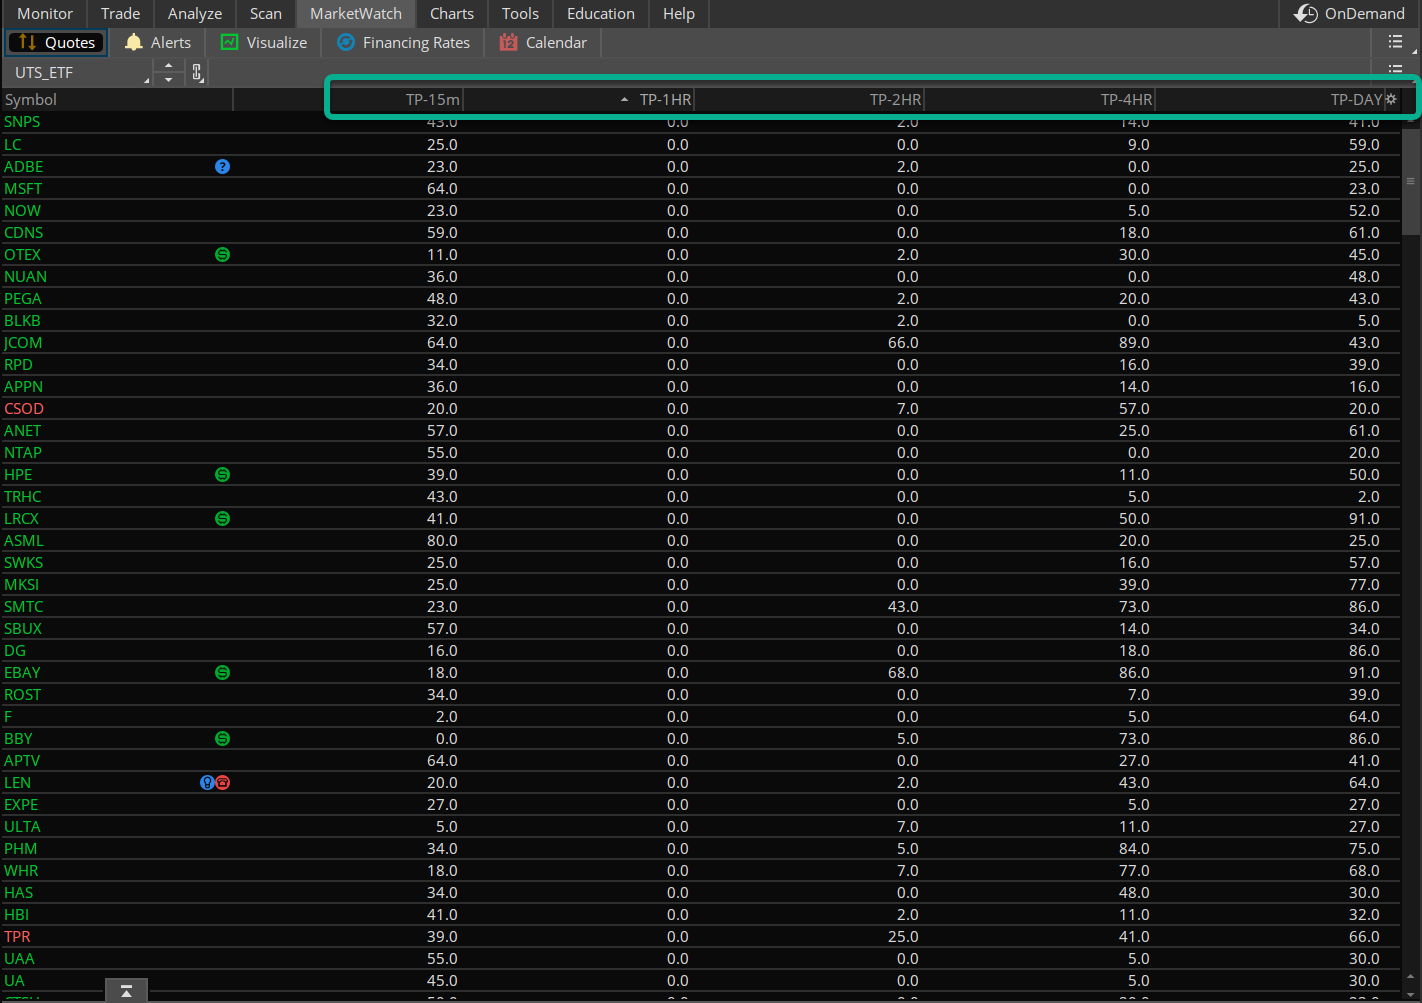Viewport: 1422px width, 1003px height.
Task: Select the CSOD symbol in red
Action: pyautogui.click(x=24, y=409)
